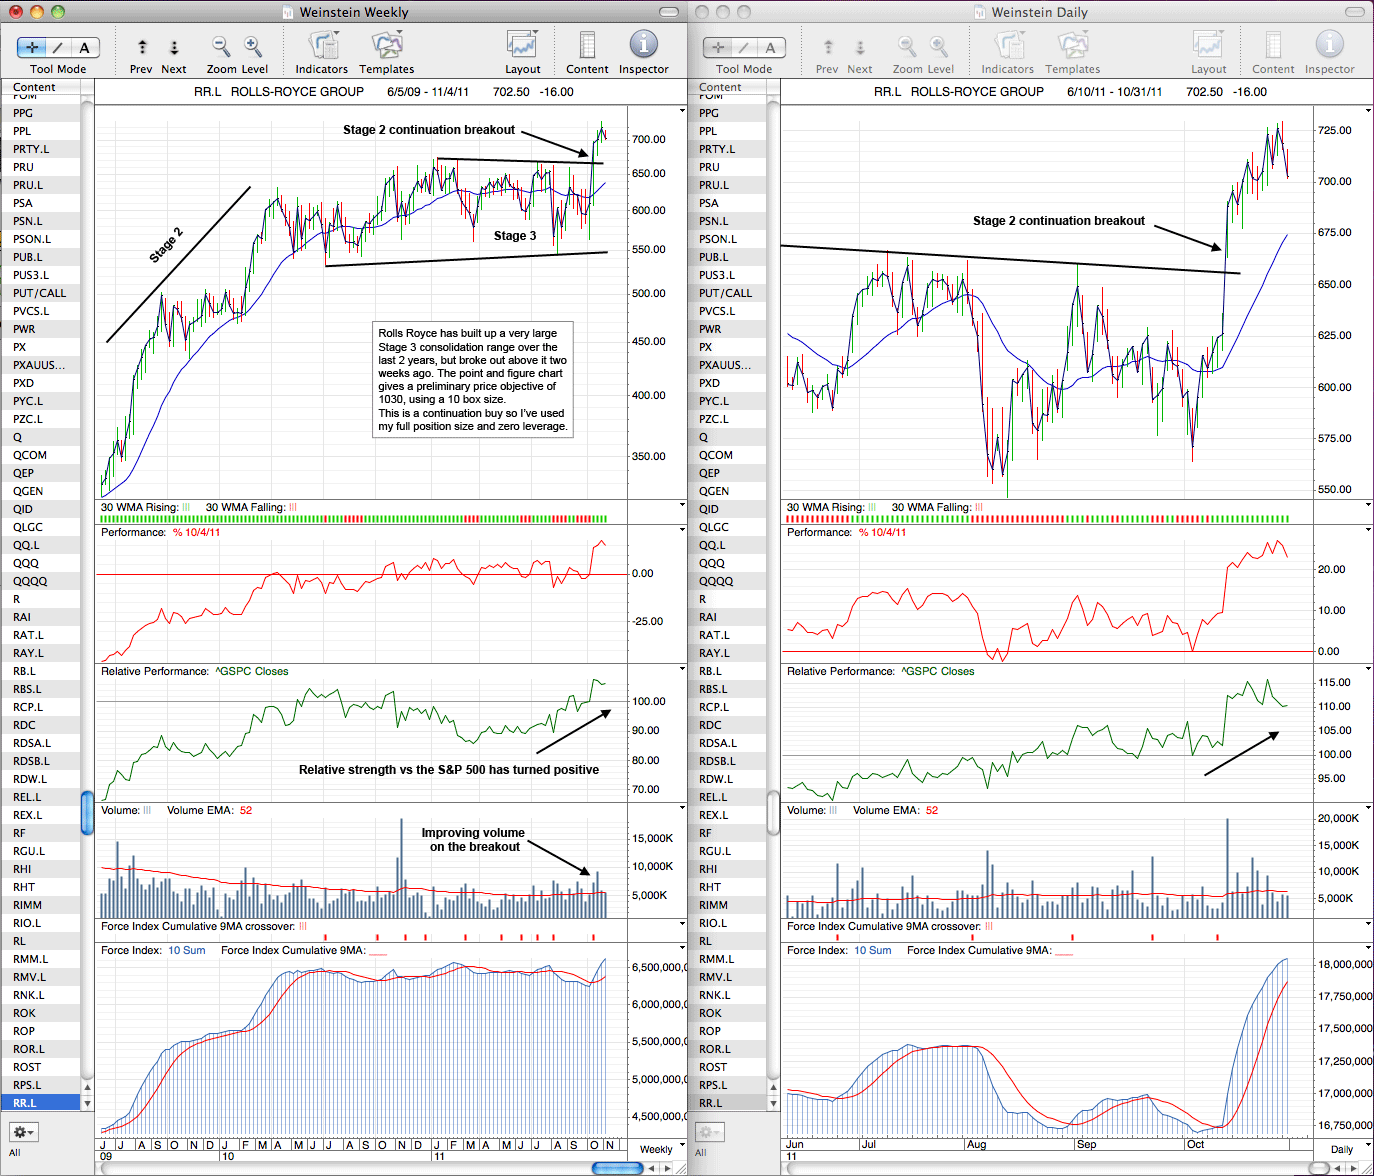Click the Next arrow in Daily window
1374x1176 pixels.
point(860,47)
